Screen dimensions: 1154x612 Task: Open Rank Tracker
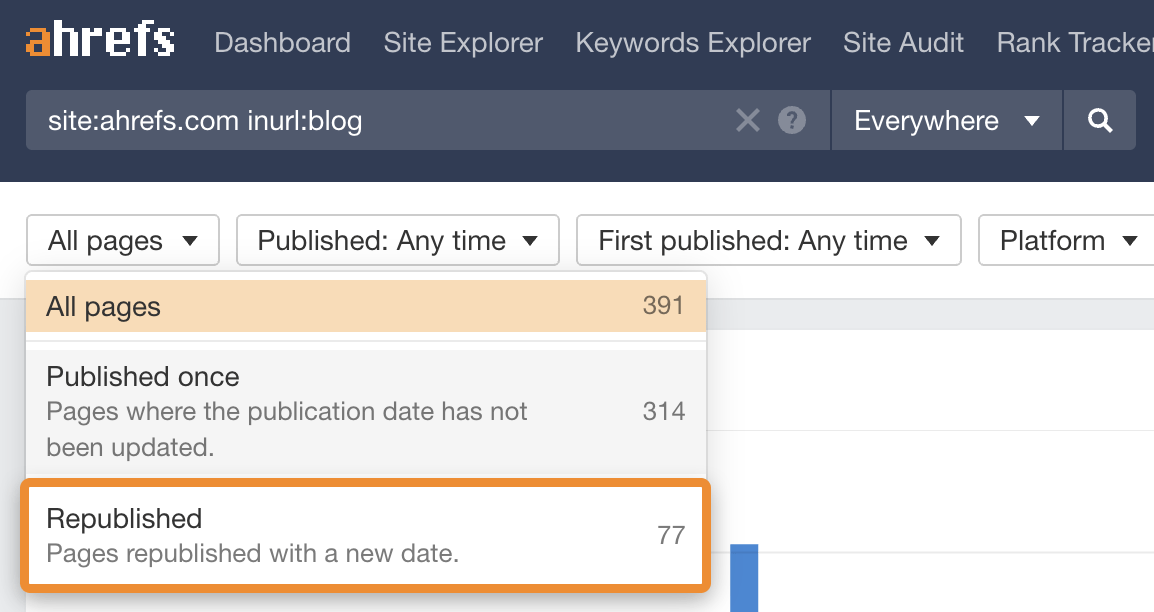tap(1075, 43)
